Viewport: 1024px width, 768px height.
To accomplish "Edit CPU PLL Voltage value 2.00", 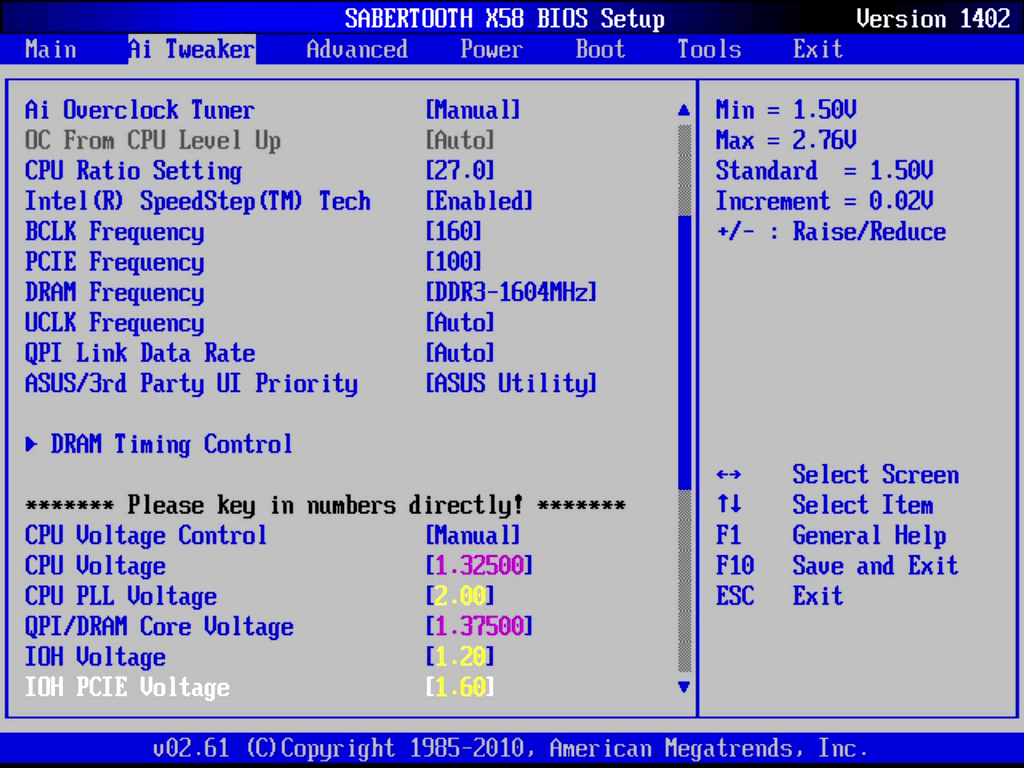I will point(460,596).
